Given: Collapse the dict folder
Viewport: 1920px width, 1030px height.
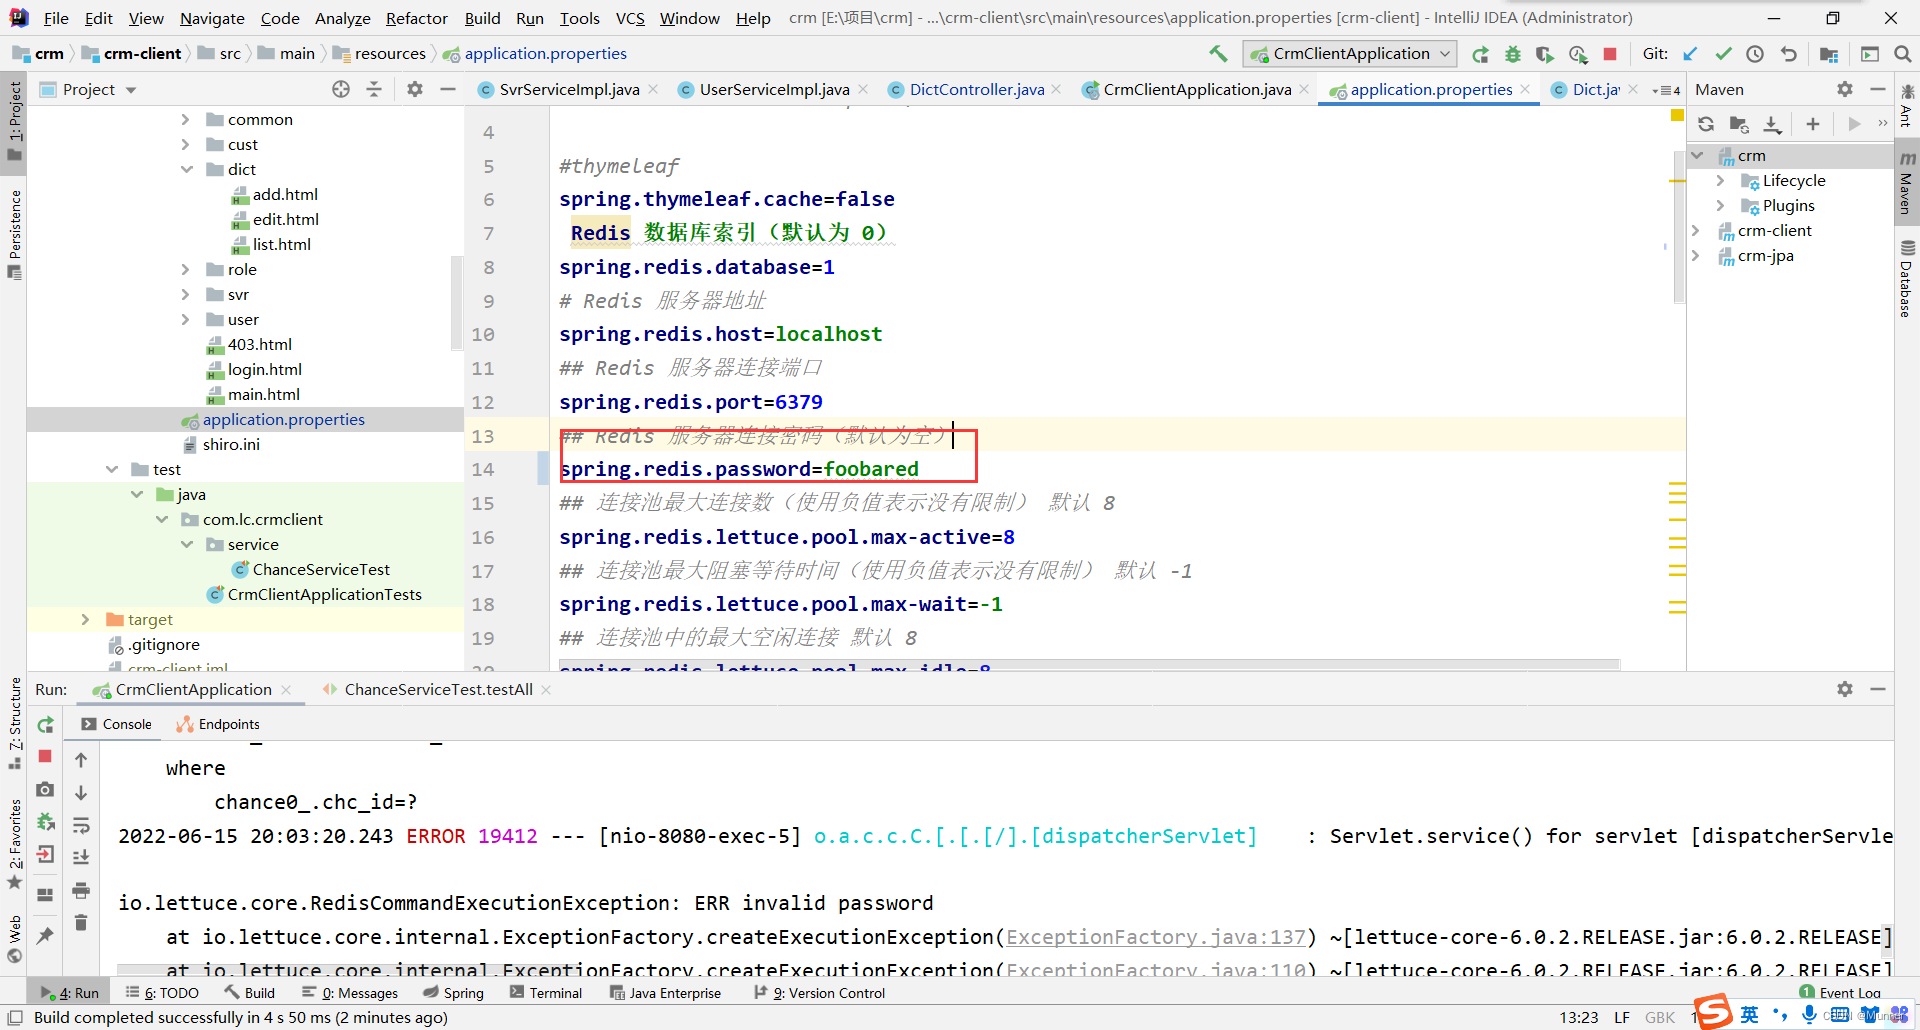Looking at the screenshot, I should [x=186, y=169].
